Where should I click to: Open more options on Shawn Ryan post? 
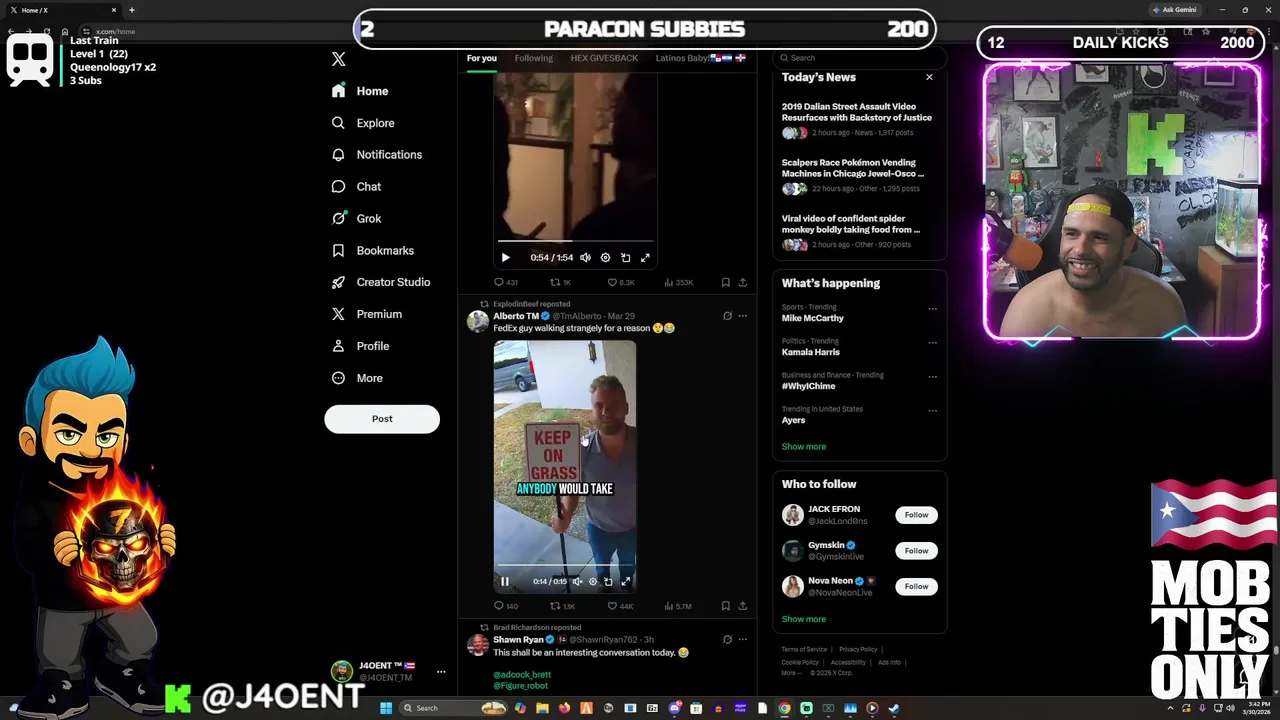tap(742, 639)
